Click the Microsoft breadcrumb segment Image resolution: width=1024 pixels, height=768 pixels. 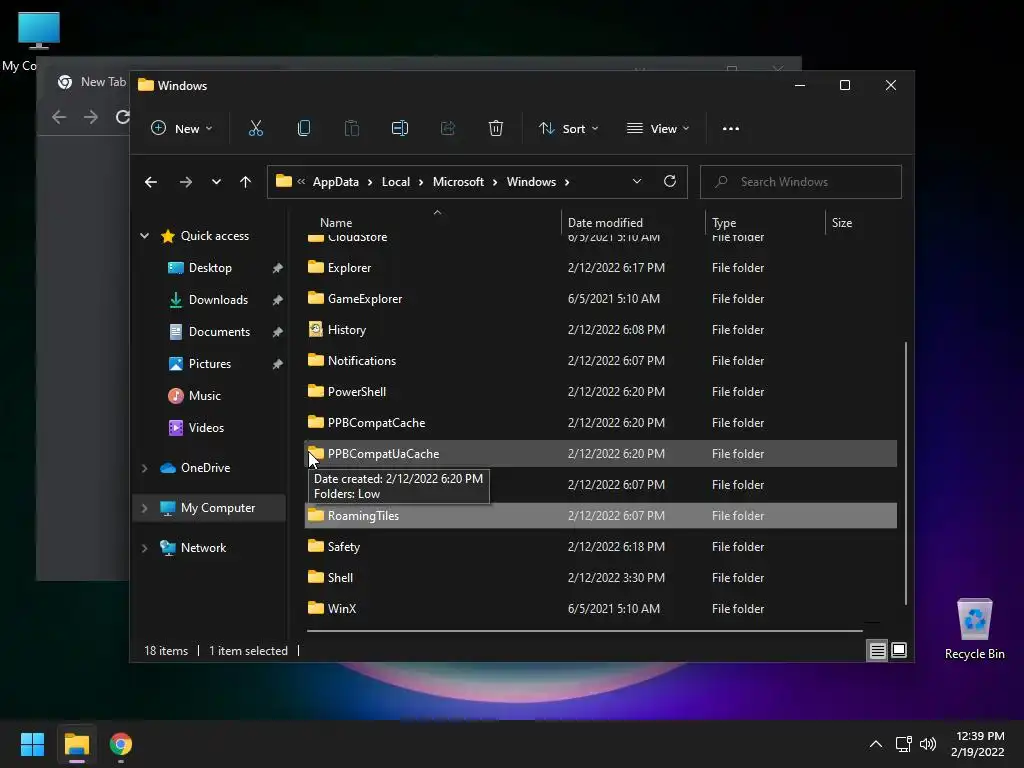(x=458, y=182)
